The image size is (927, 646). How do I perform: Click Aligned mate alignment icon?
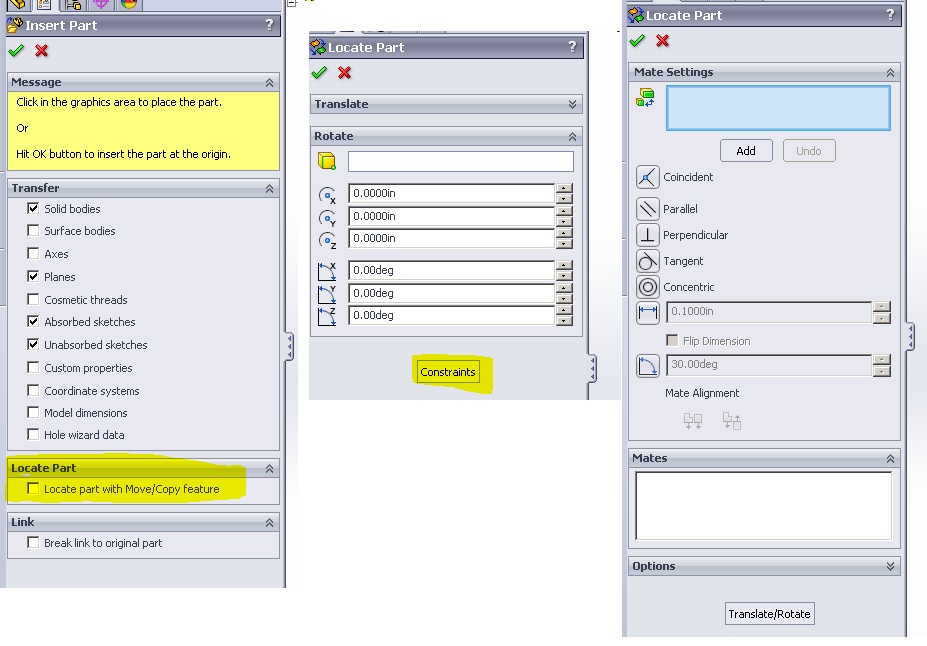pyautogui.click(x=693, y=421)
